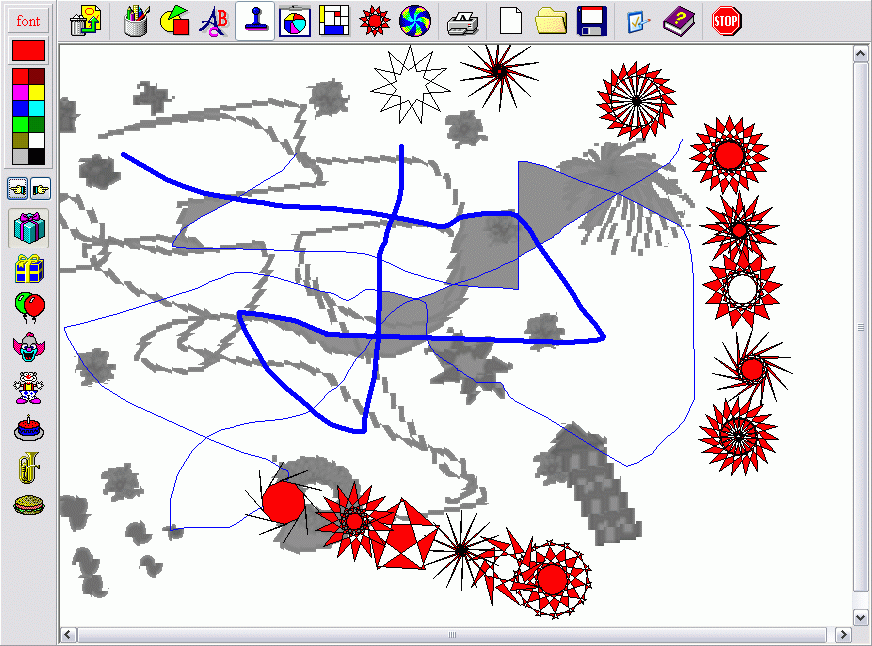Screen dimensions: 872x646
Task: Select the tuba horn stamp
Action: pyautogui.click(x=29, y=467)
